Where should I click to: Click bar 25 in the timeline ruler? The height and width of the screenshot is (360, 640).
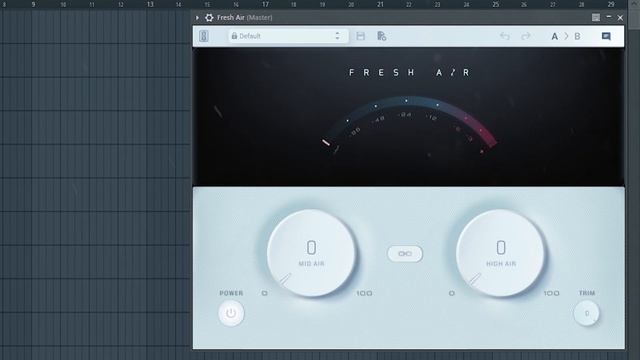pyautogui.click(x=496, y=4)
